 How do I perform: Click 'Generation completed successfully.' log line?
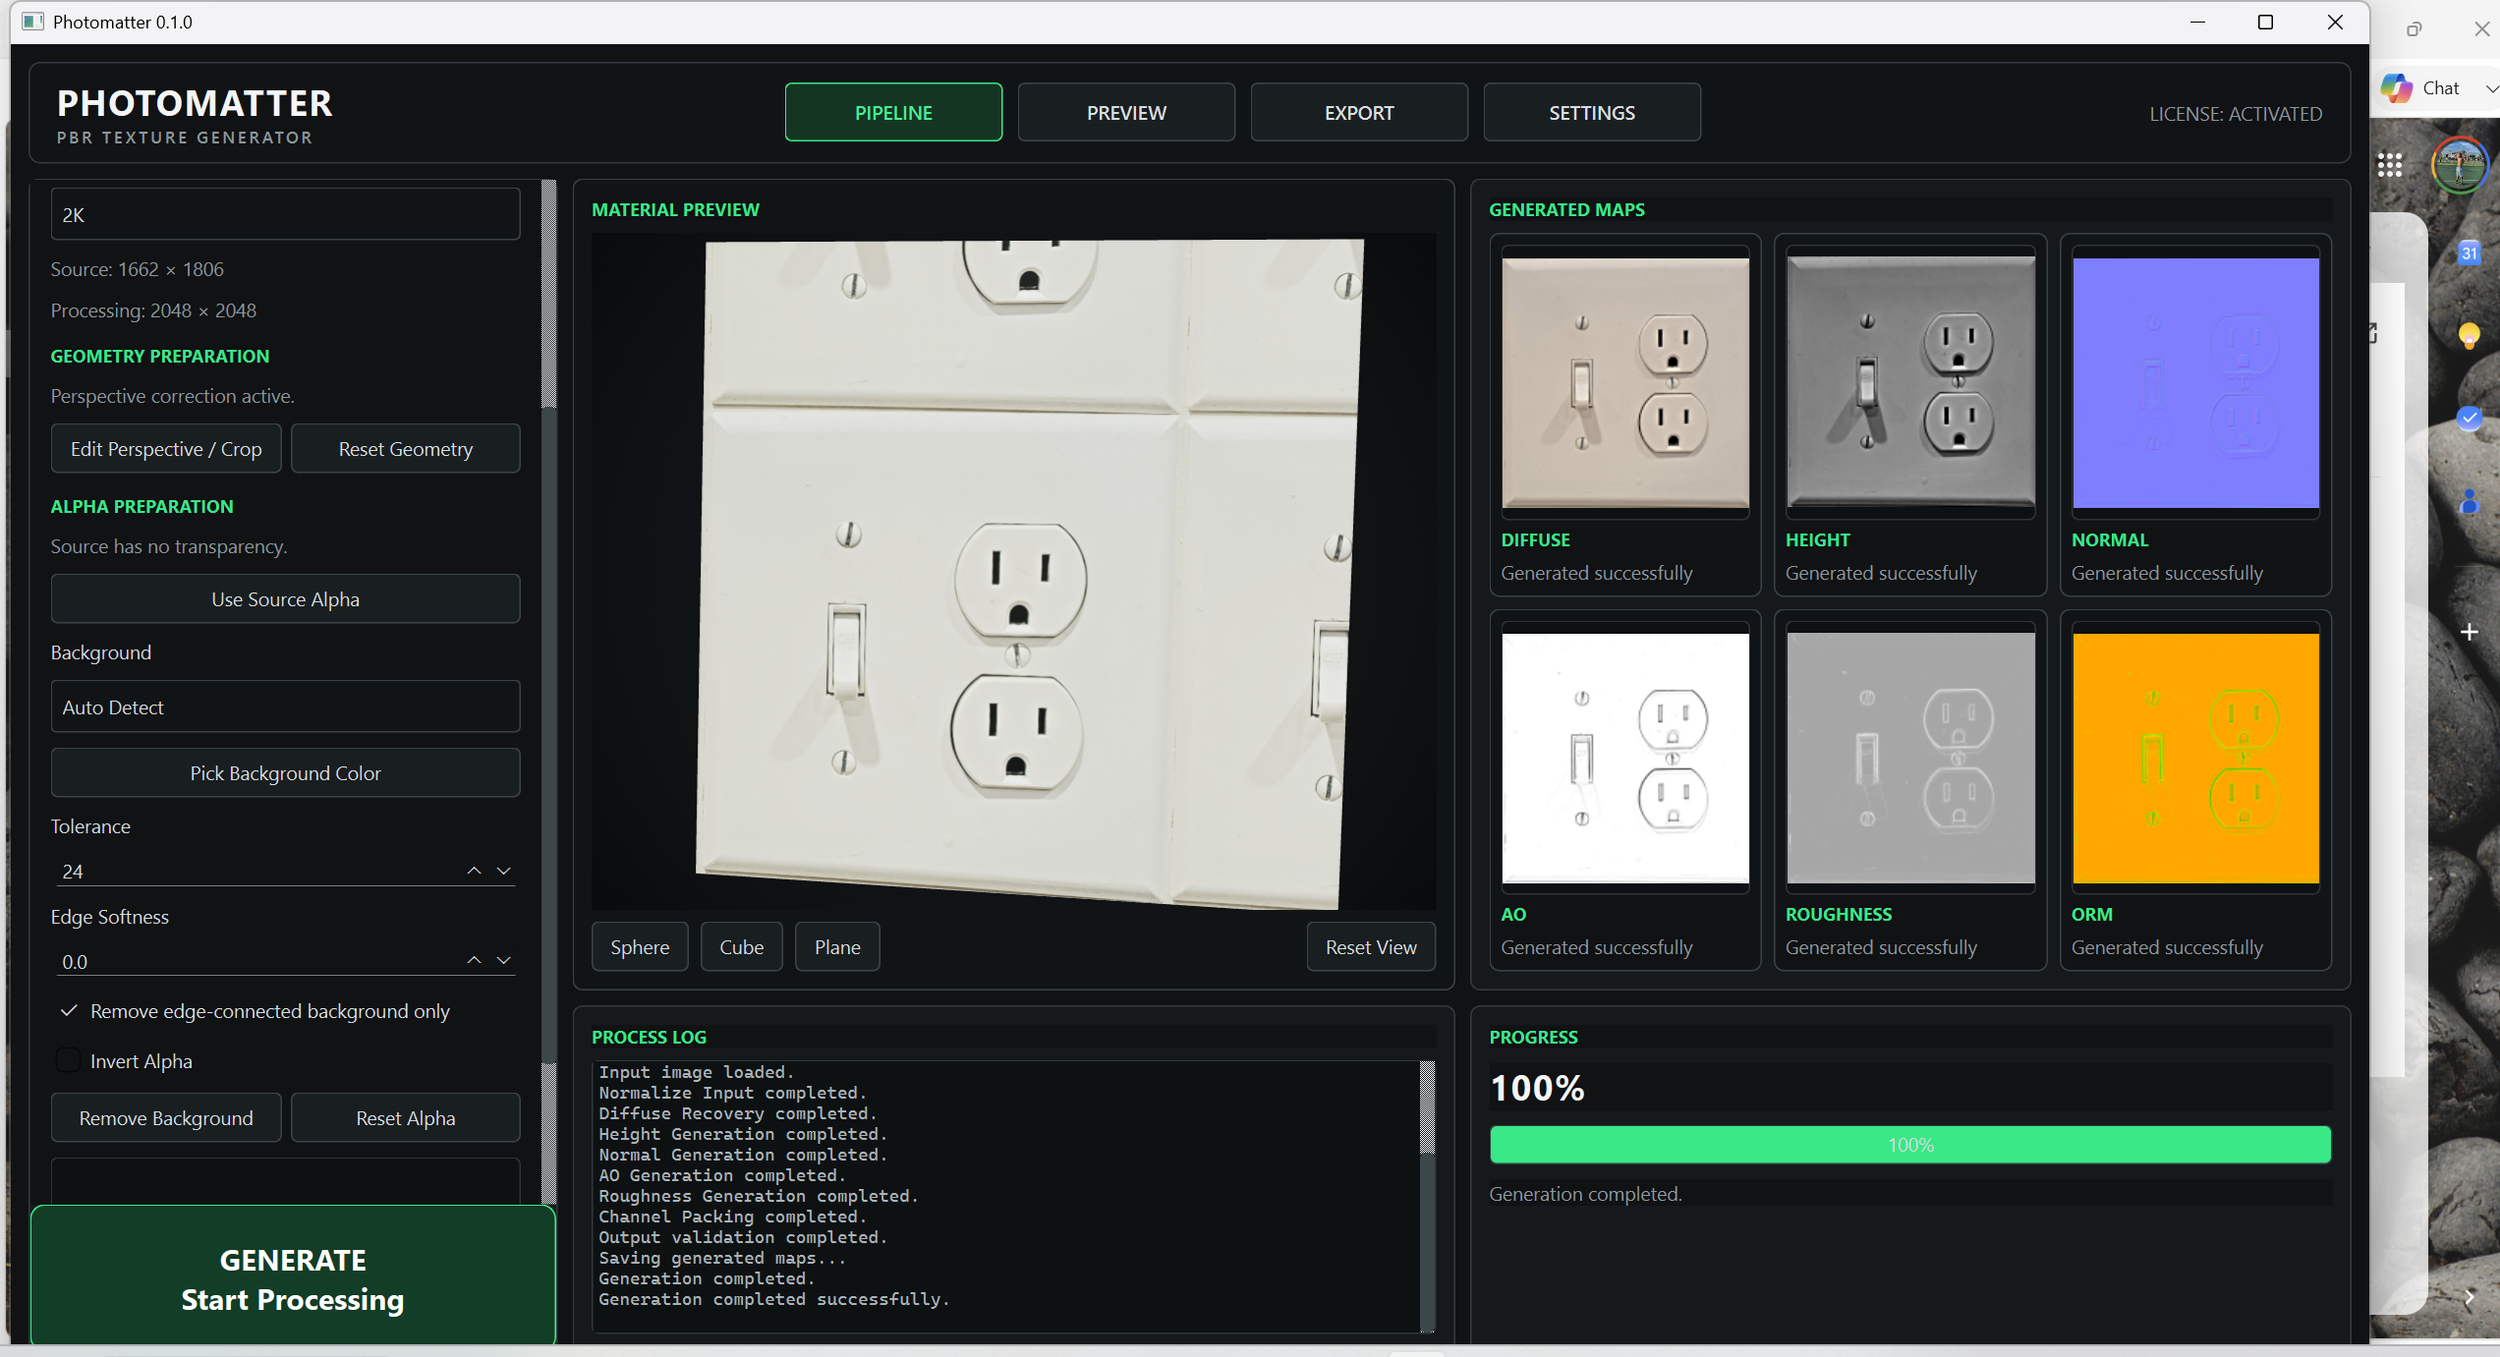pyautogui.click(x=774, y=1299)
